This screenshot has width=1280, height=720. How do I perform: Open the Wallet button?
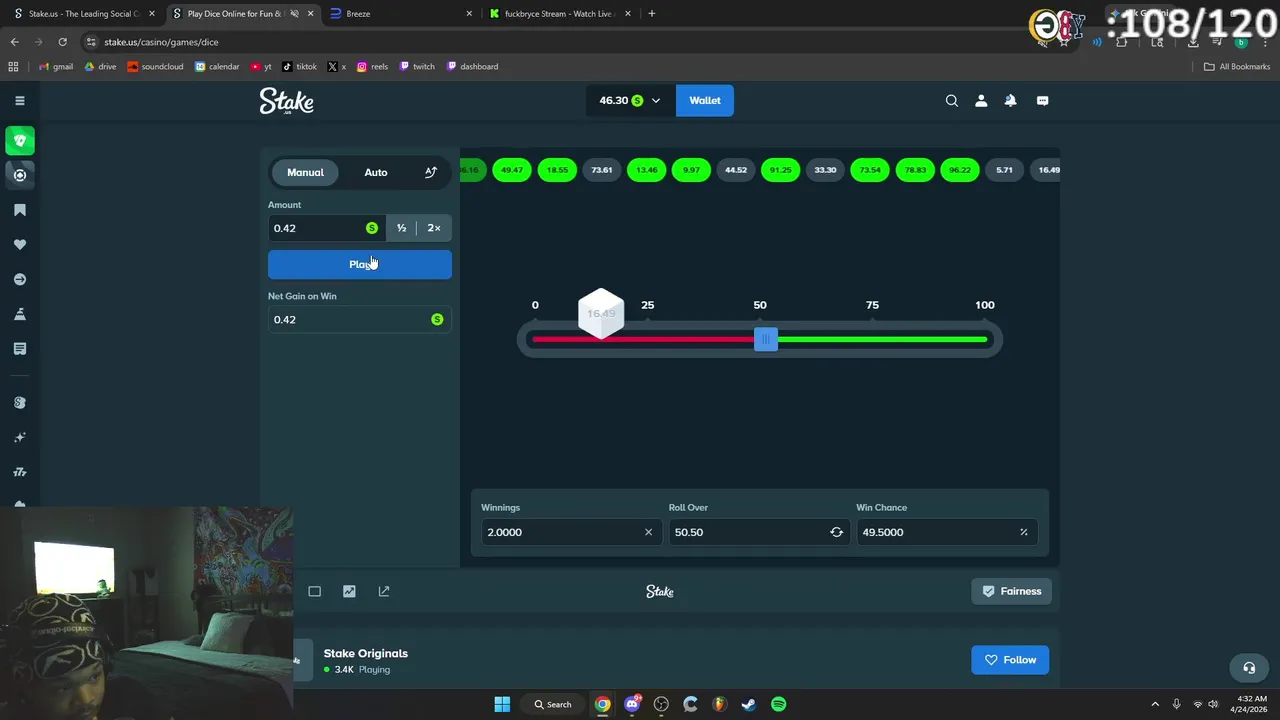[705, 101]
